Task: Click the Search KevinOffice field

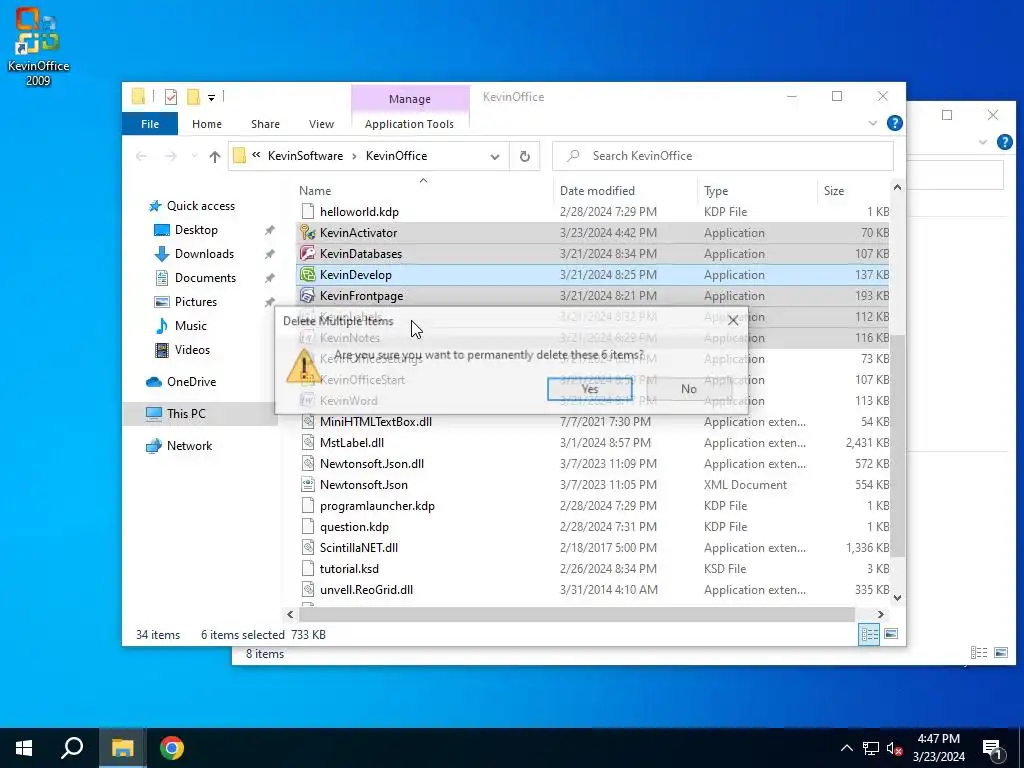Action: coord(723,155)
